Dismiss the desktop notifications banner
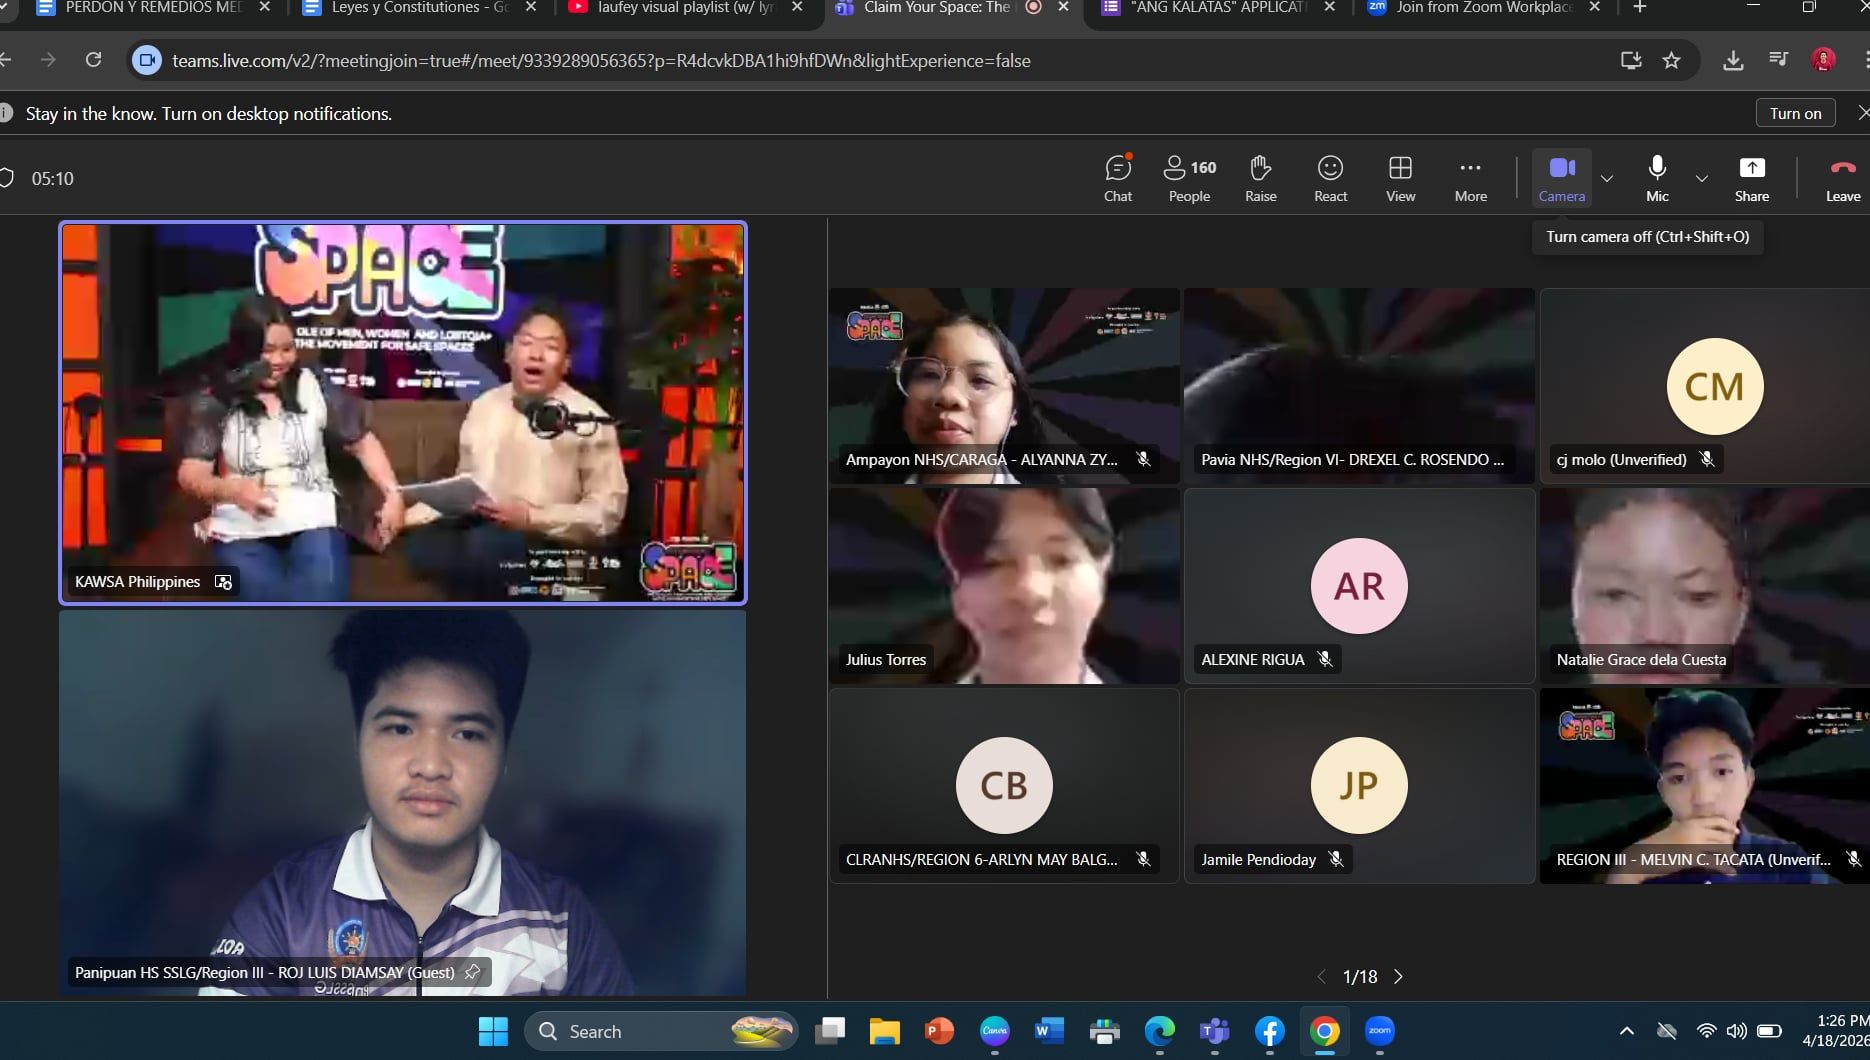The width and height of the screenshot is (1870, 1060). click(1862, 113)
